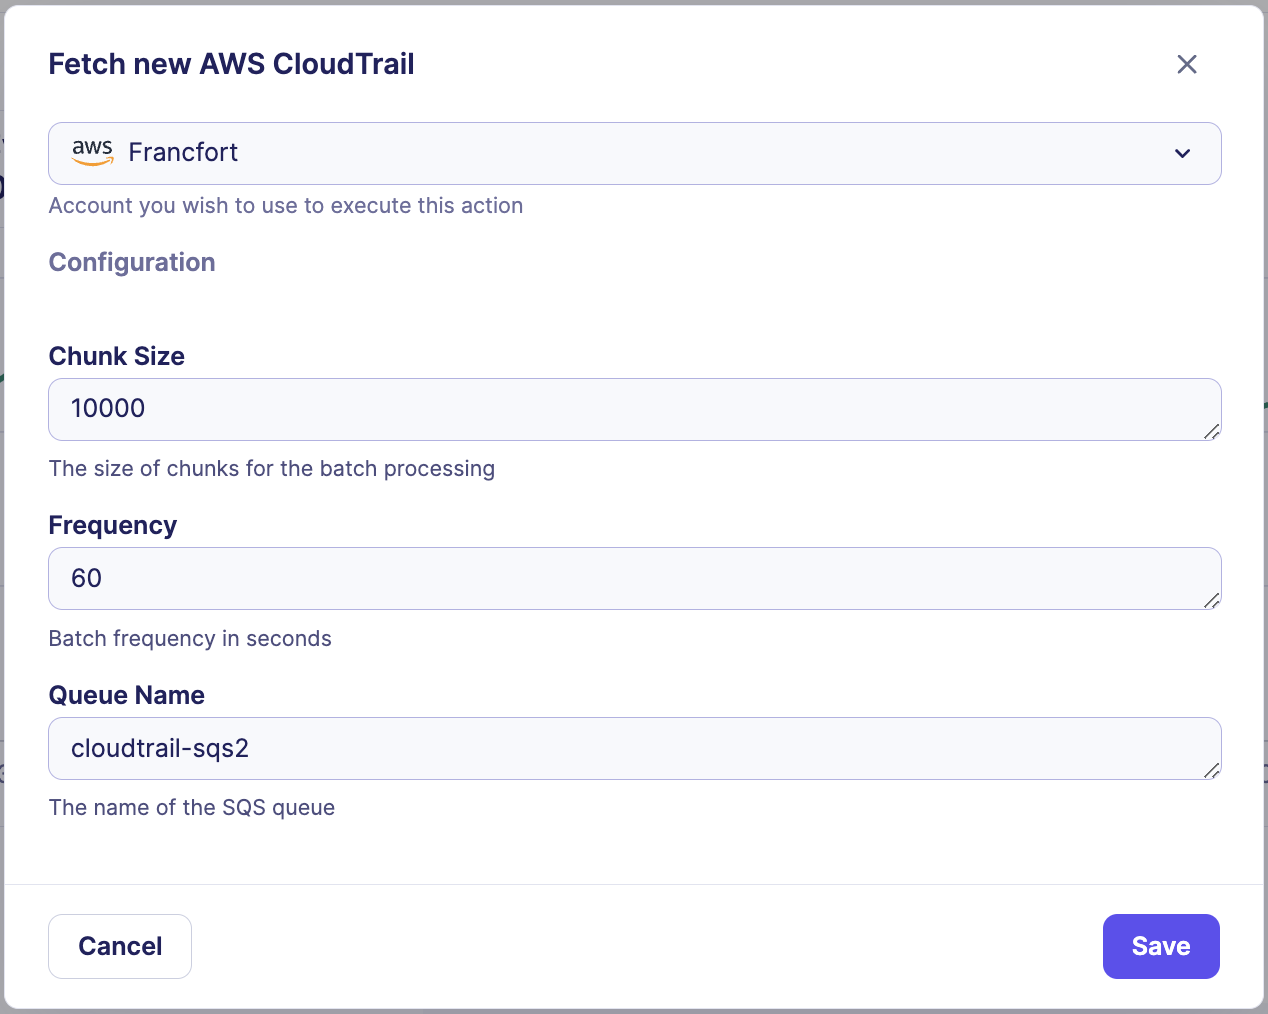The height and width of the screenshot is (1014, 1268).
Task: Click the Queue Name resize corner handle
Action: (x=1211, y=770)
